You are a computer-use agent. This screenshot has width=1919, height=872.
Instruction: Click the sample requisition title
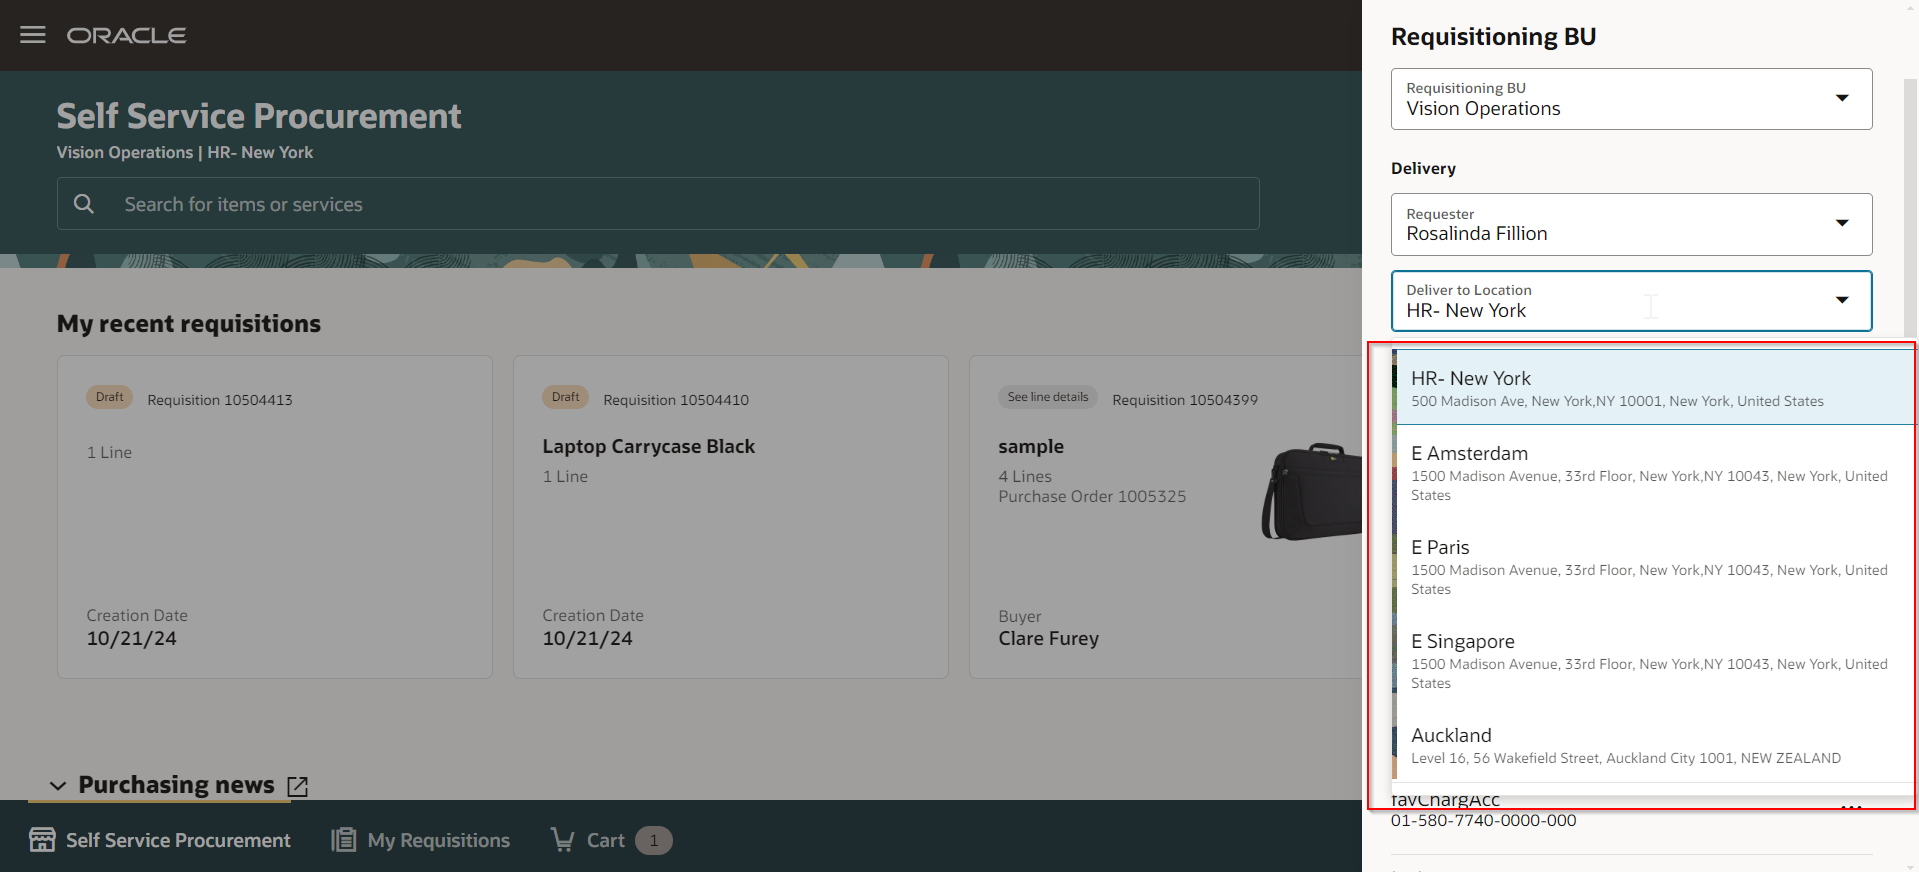(x=1031, y=447)
